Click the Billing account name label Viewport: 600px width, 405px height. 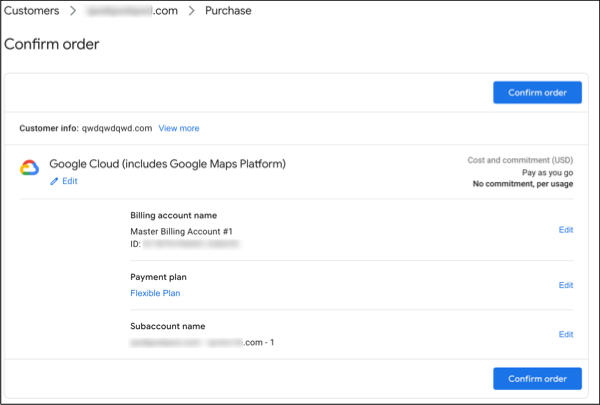pos(173,216)
